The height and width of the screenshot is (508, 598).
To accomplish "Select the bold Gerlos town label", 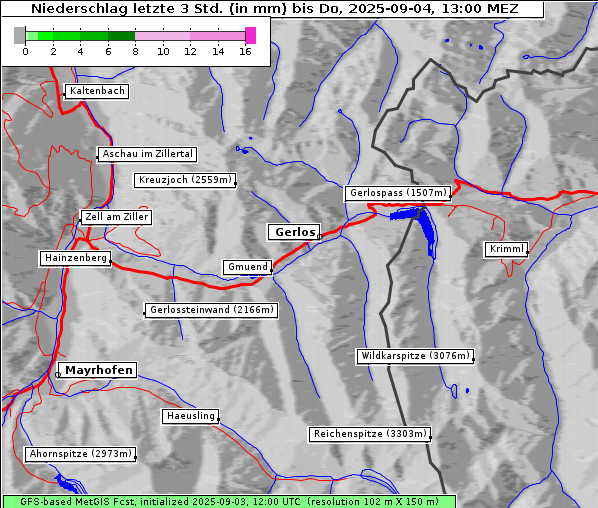I will (294, 232).
